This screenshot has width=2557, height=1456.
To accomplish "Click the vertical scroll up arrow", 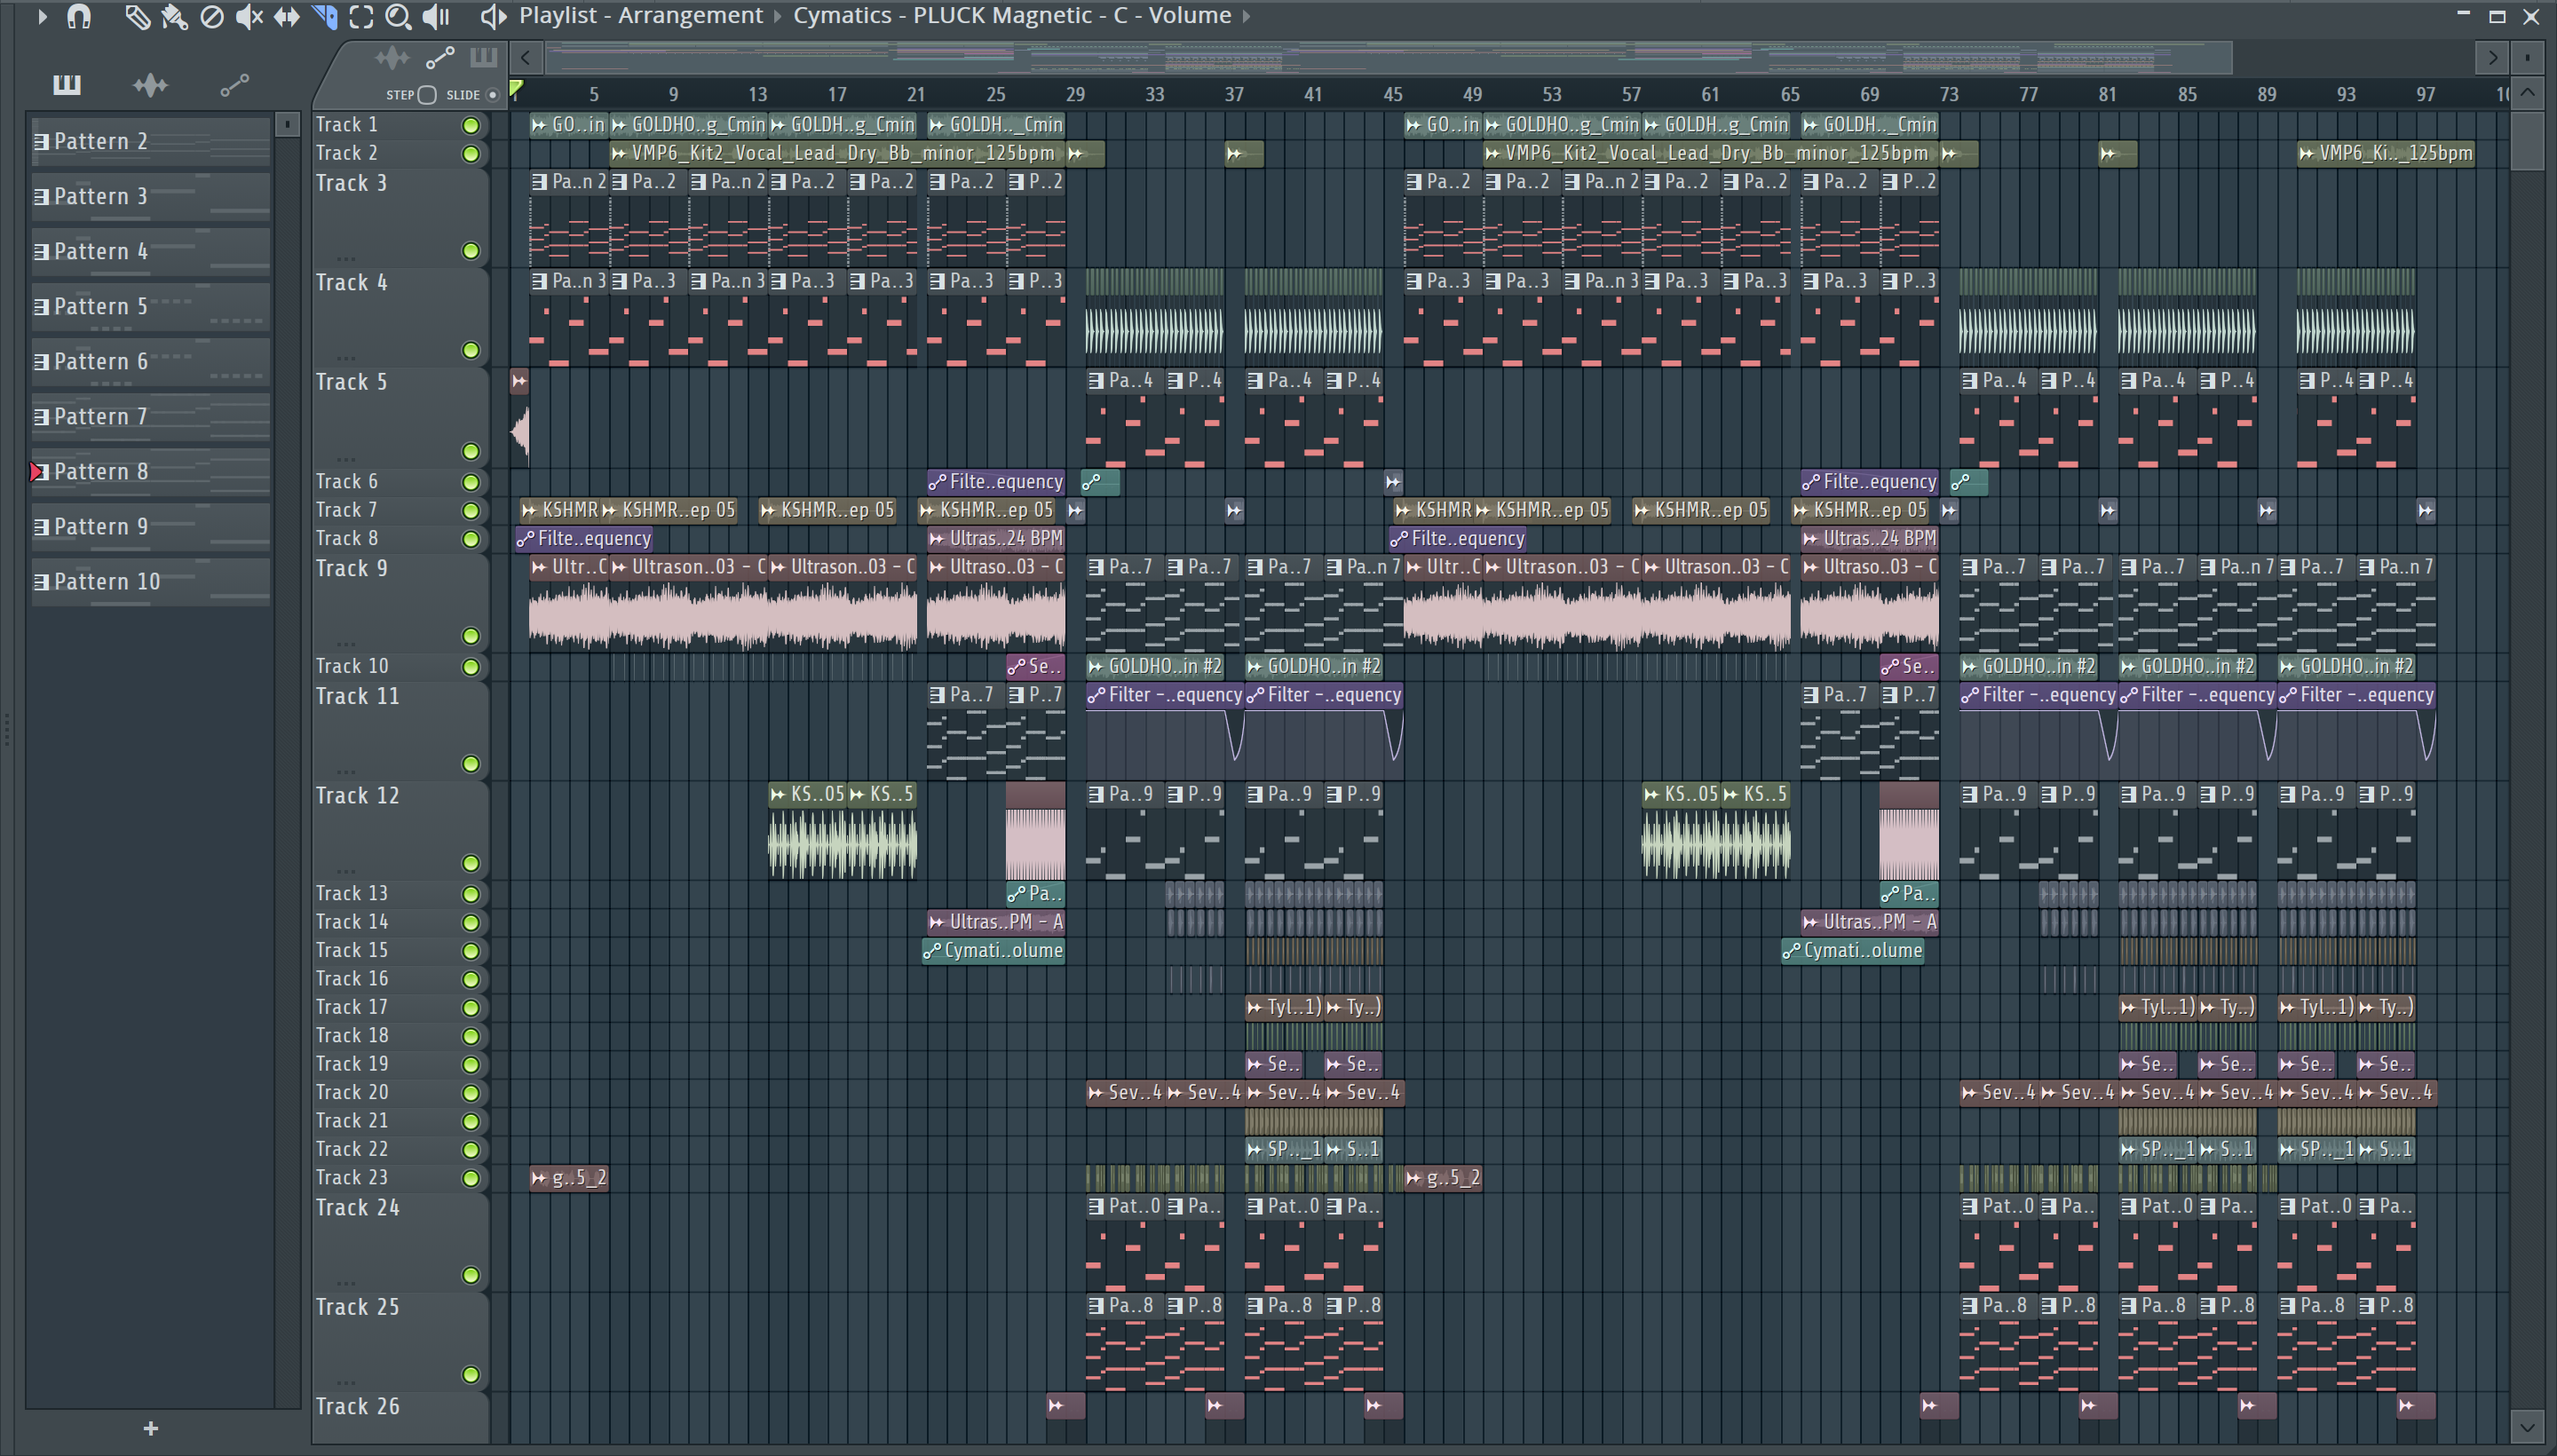I will (x=2527, y=93).
